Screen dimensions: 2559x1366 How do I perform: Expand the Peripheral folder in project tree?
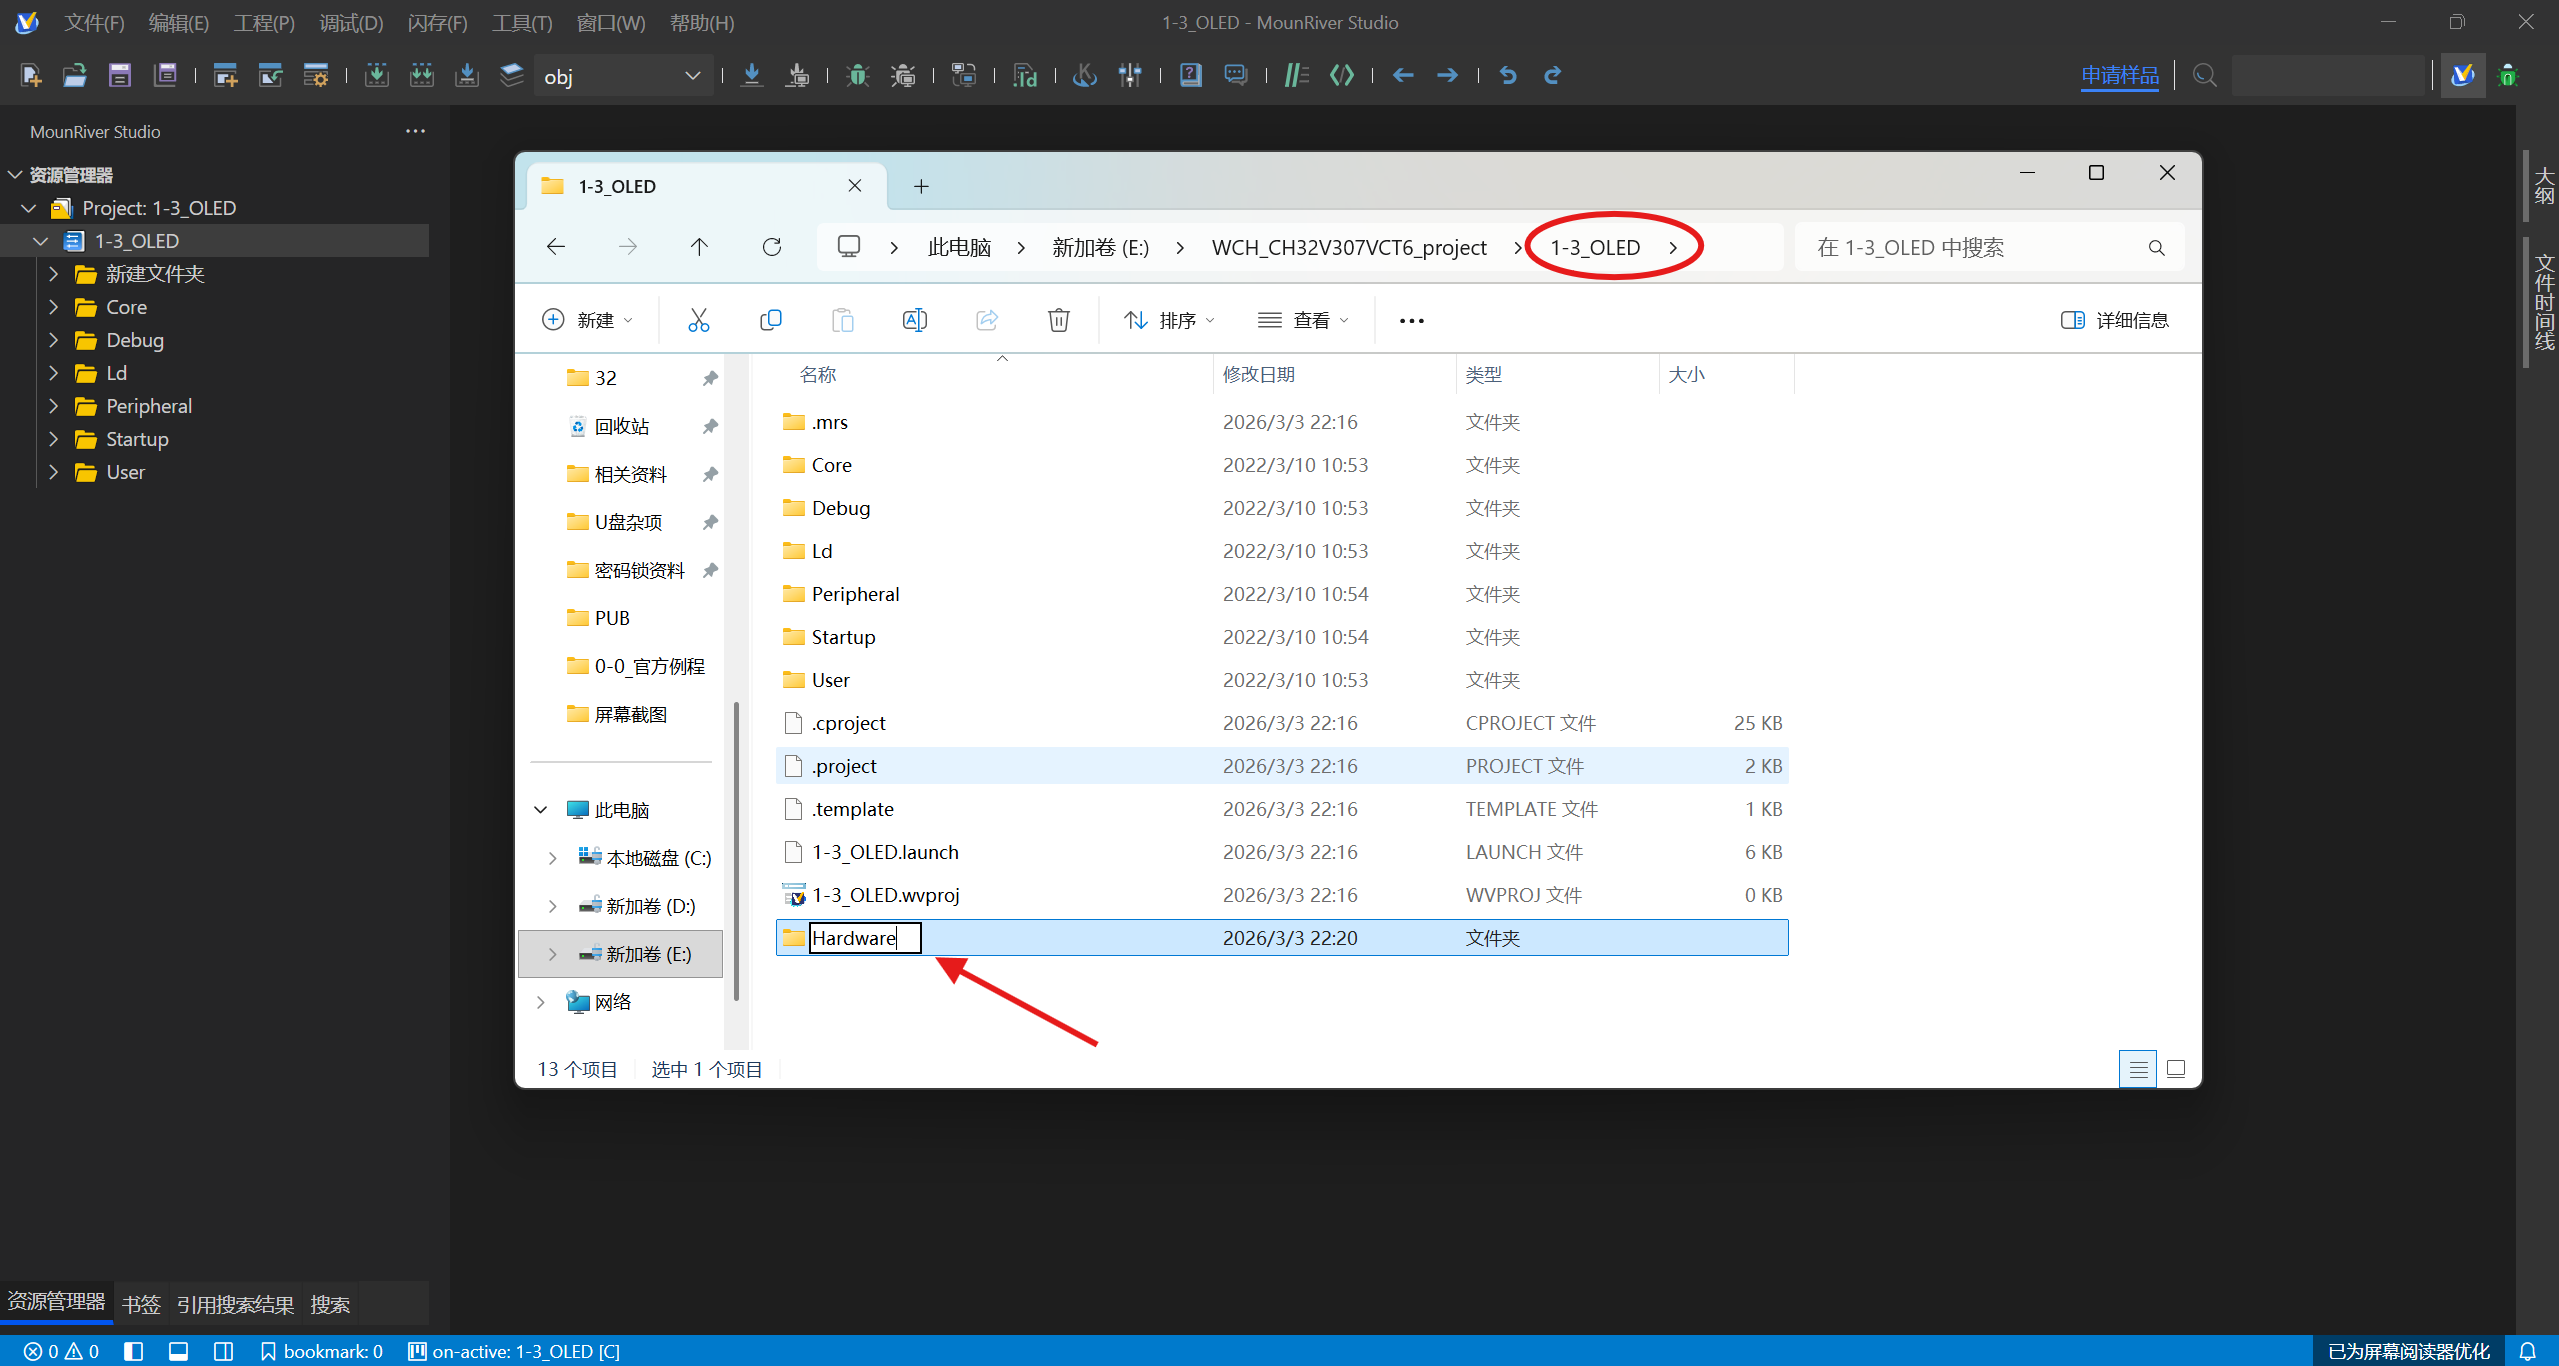[54, 406]
